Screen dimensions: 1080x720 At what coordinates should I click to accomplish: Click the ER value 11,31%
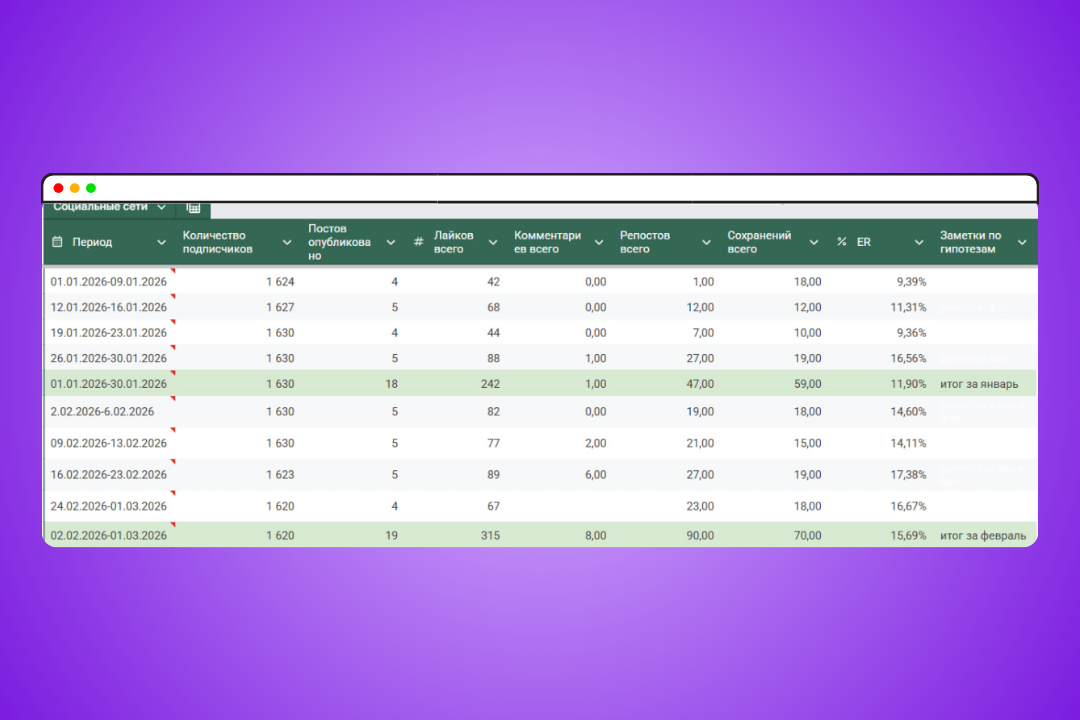[908, 307]
